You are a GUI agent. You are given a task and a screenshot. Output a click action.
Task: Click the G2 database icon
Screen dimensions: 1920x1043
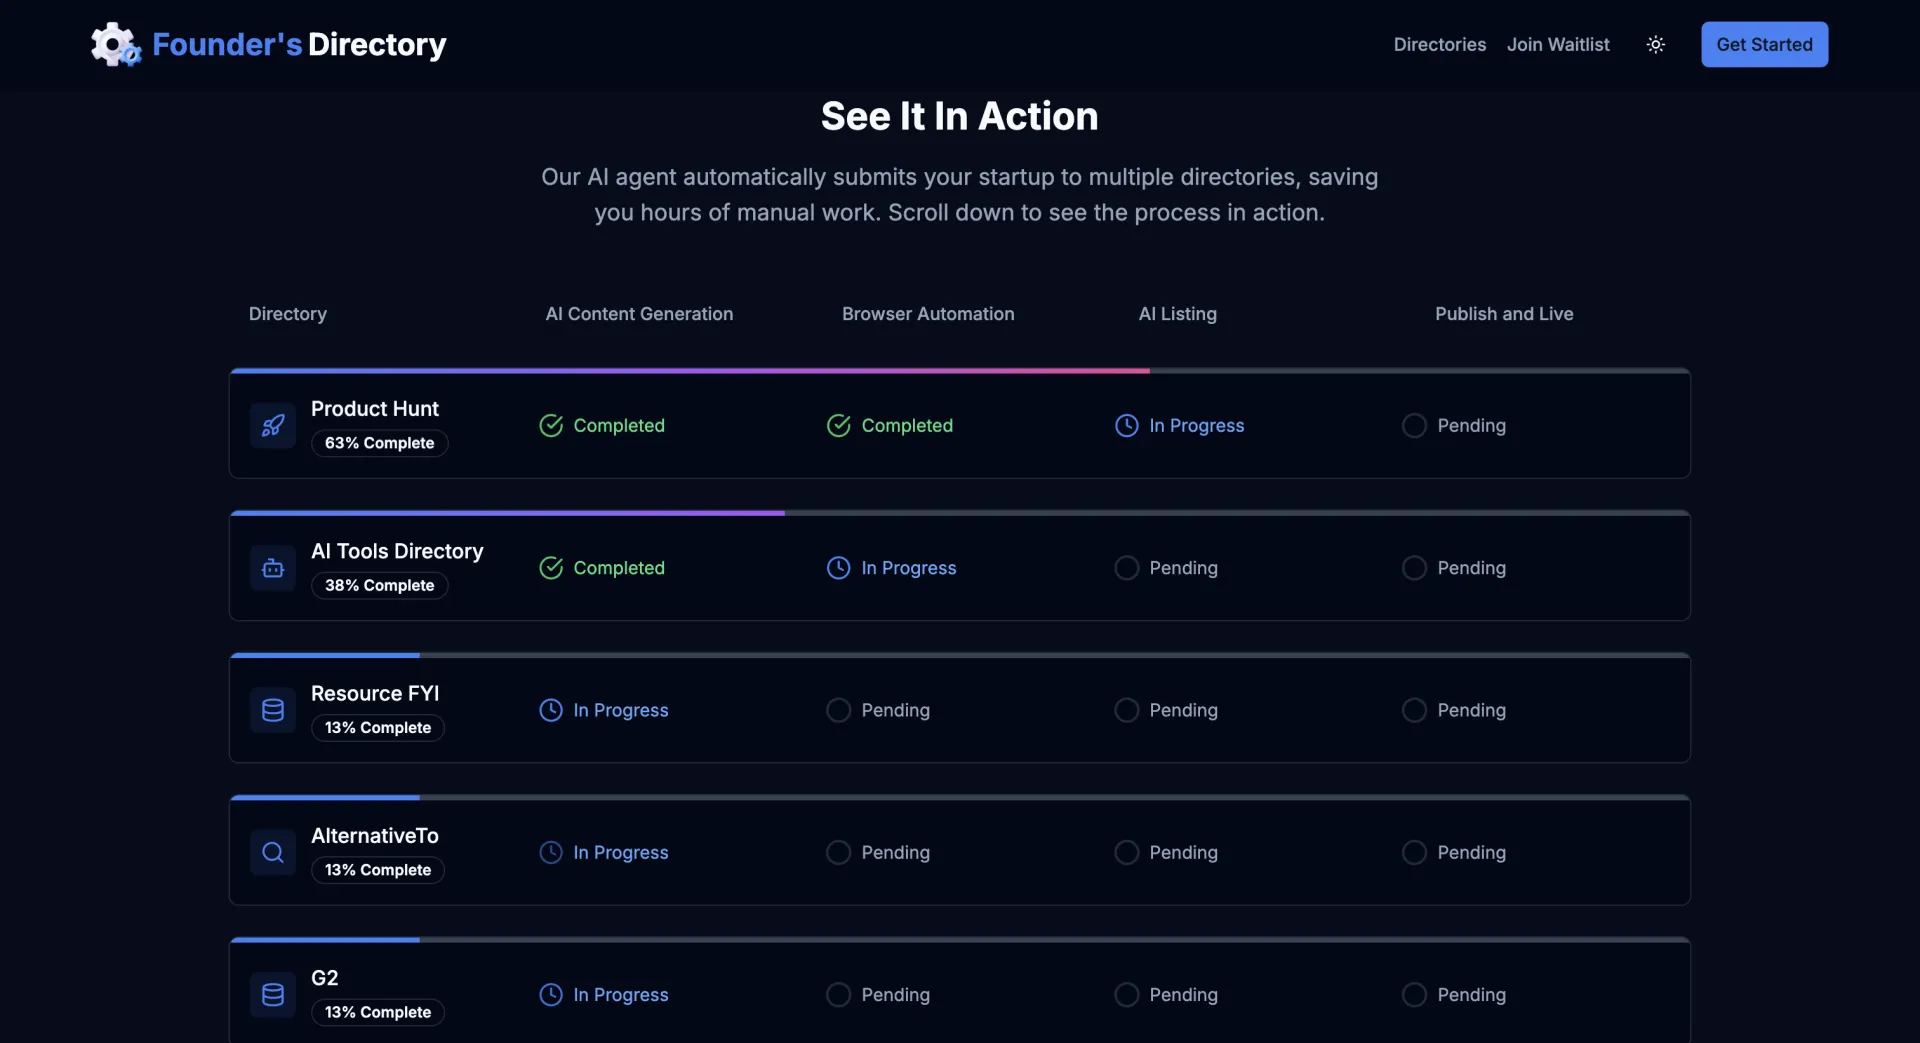273,995
